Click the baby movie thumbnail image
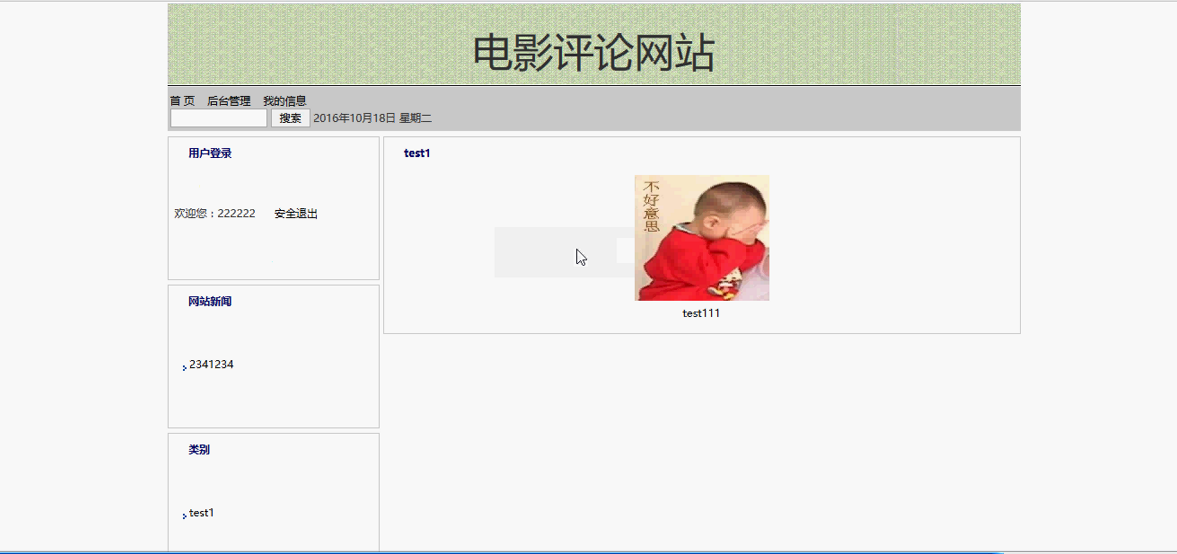 point(702,238)
